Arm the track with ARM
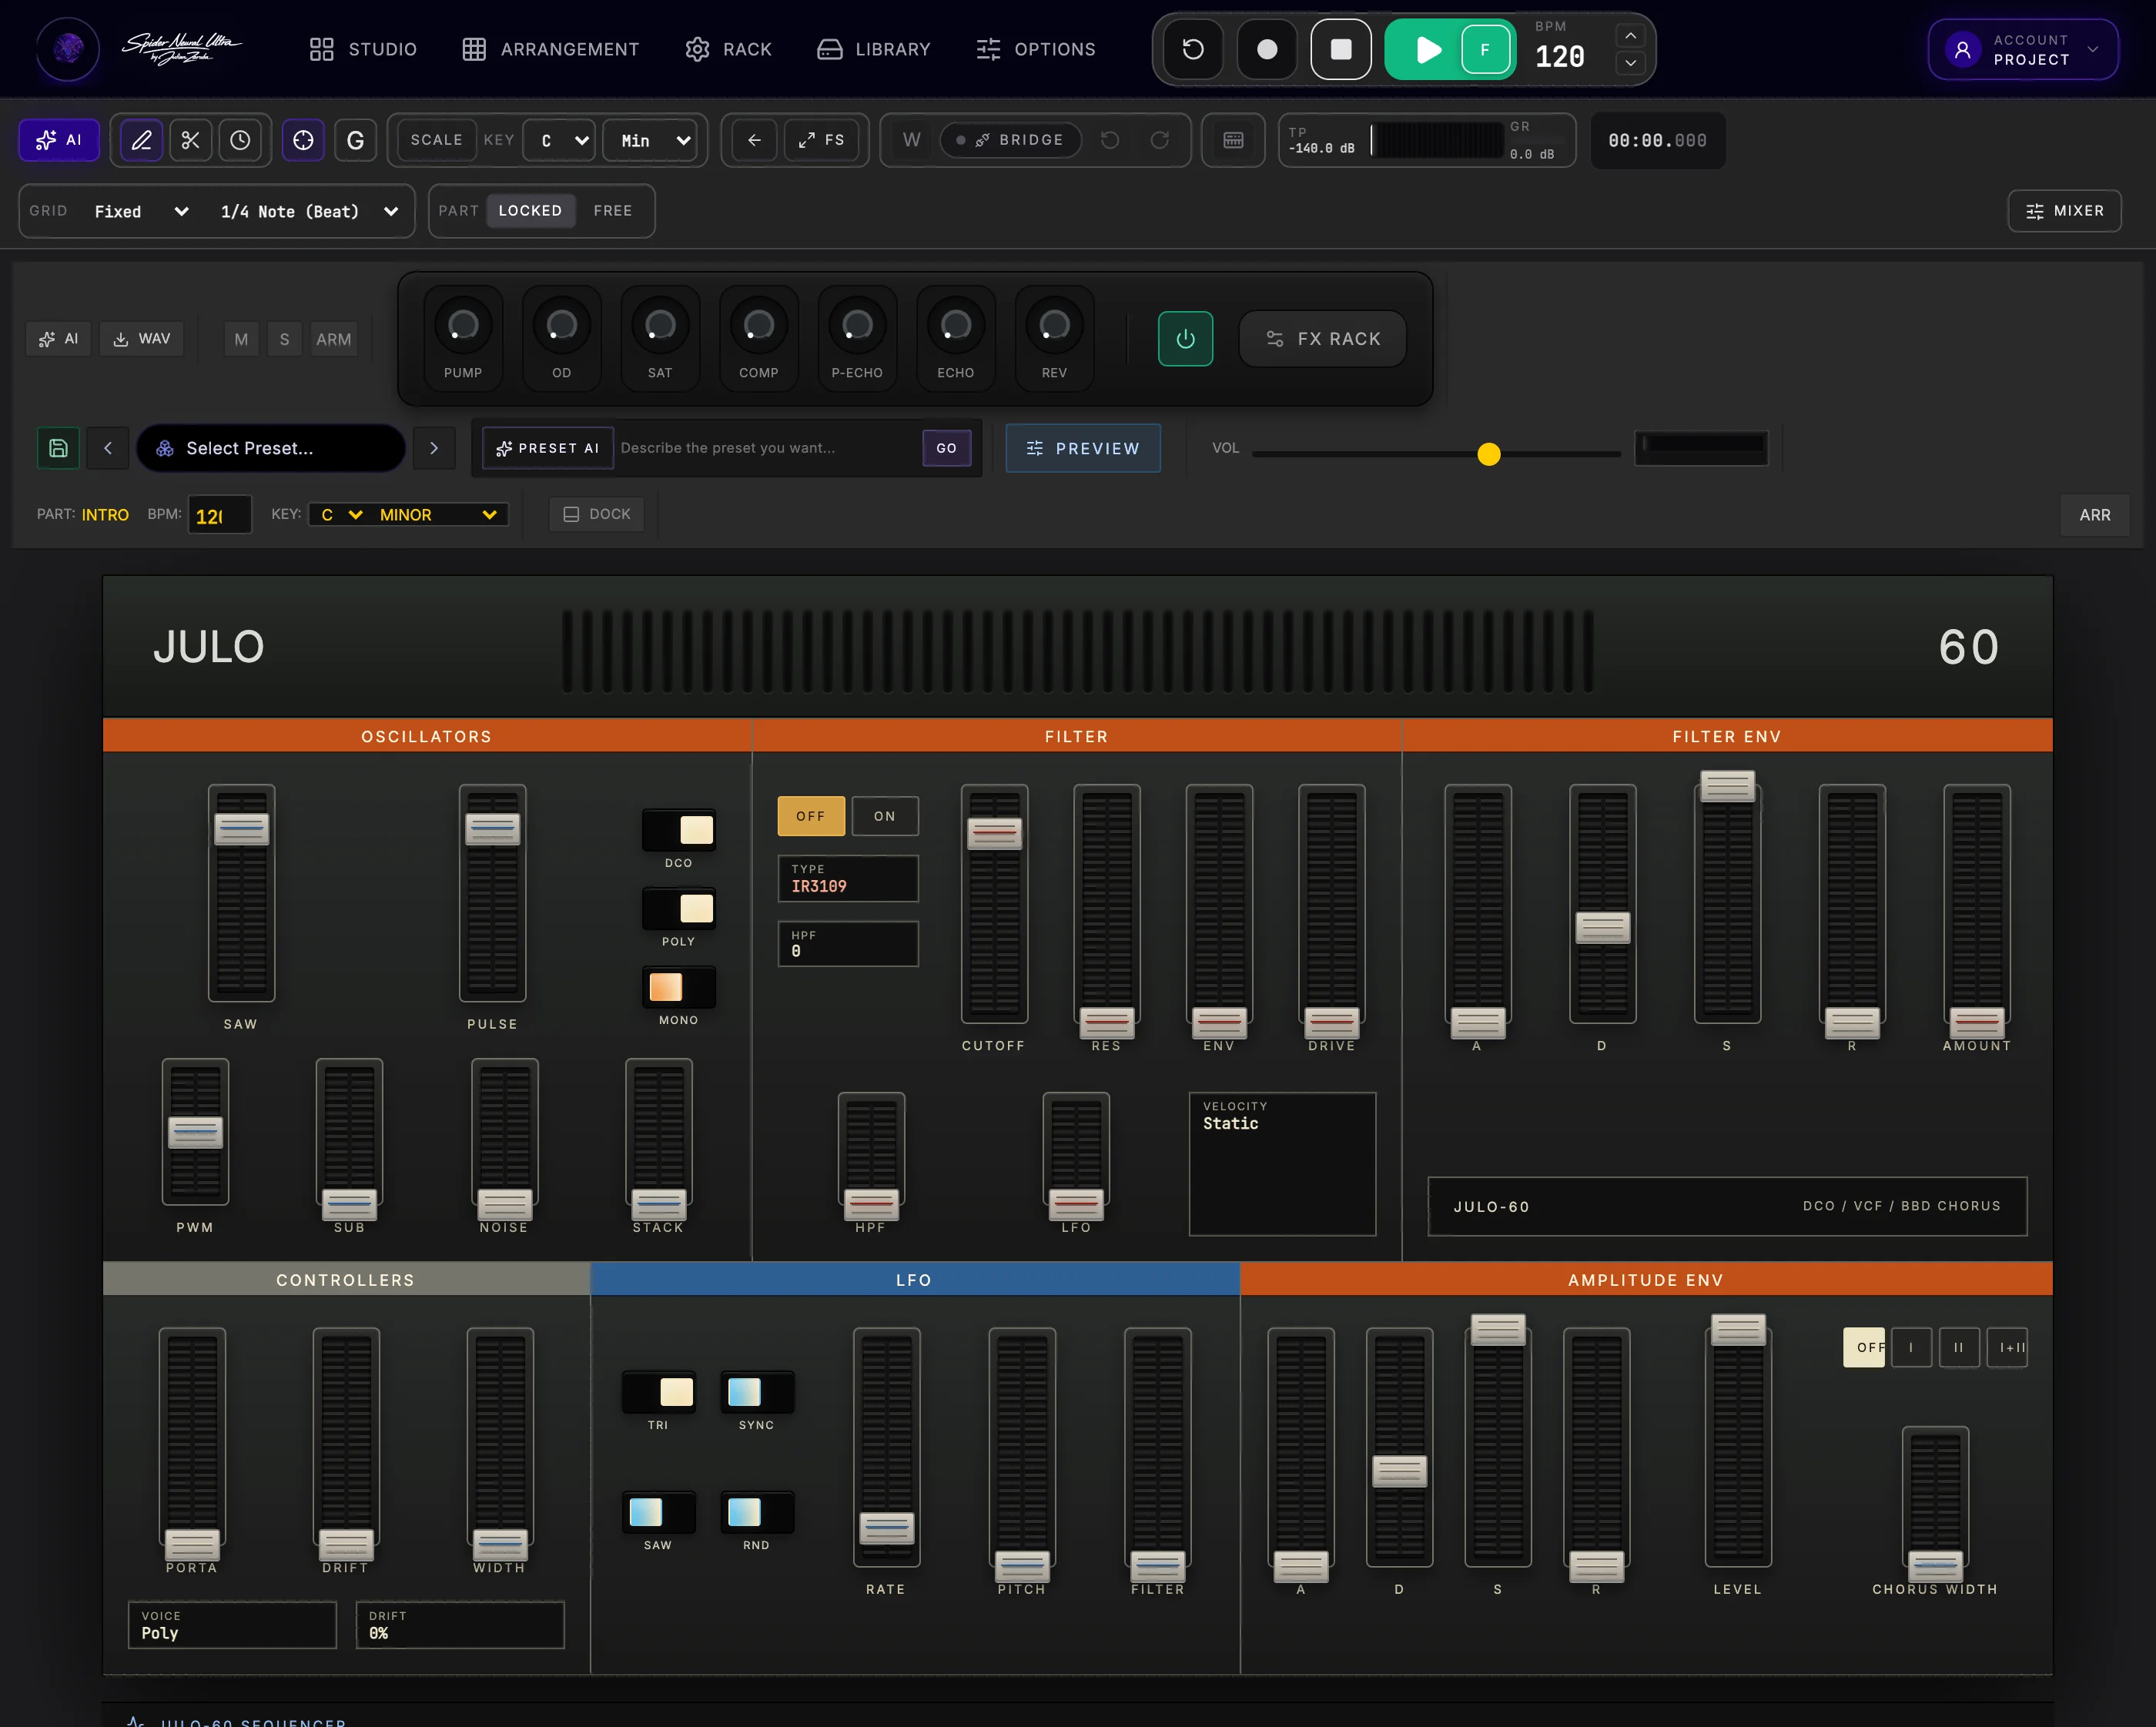This screenshot has height=1727, width=2156. tap(333, 339)
